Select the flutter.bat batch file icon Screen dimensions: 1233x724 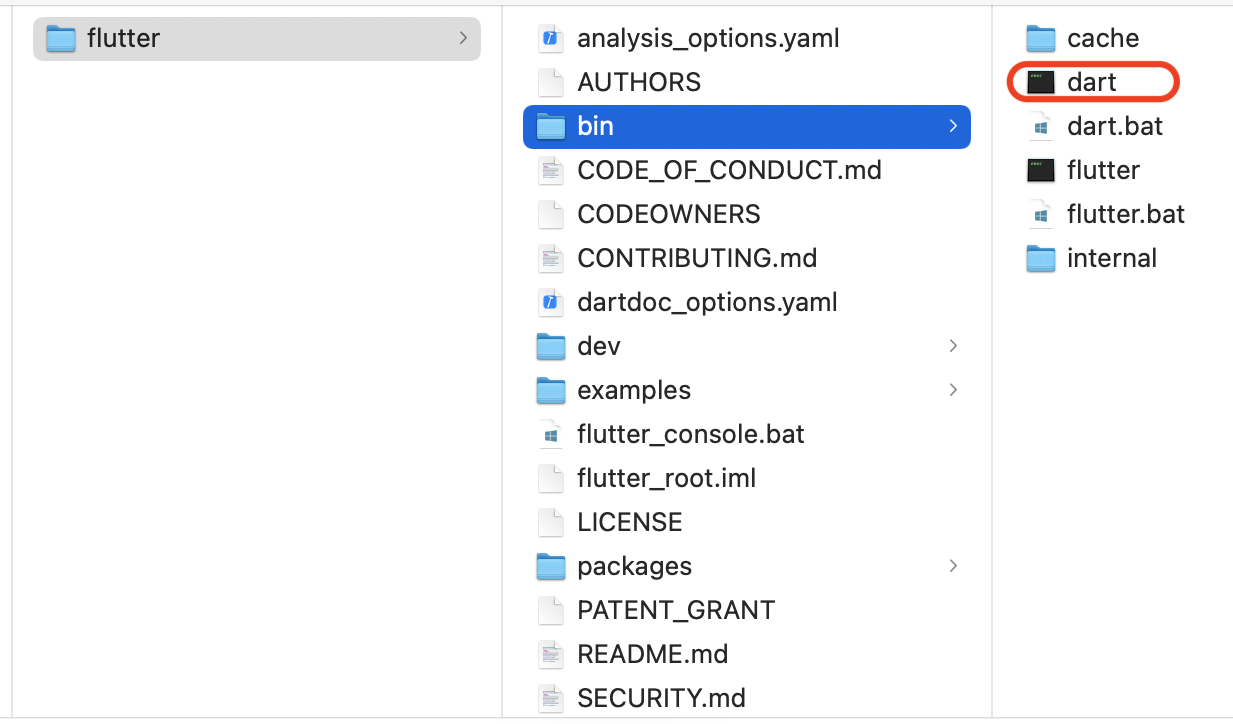tap(1041, 214)
